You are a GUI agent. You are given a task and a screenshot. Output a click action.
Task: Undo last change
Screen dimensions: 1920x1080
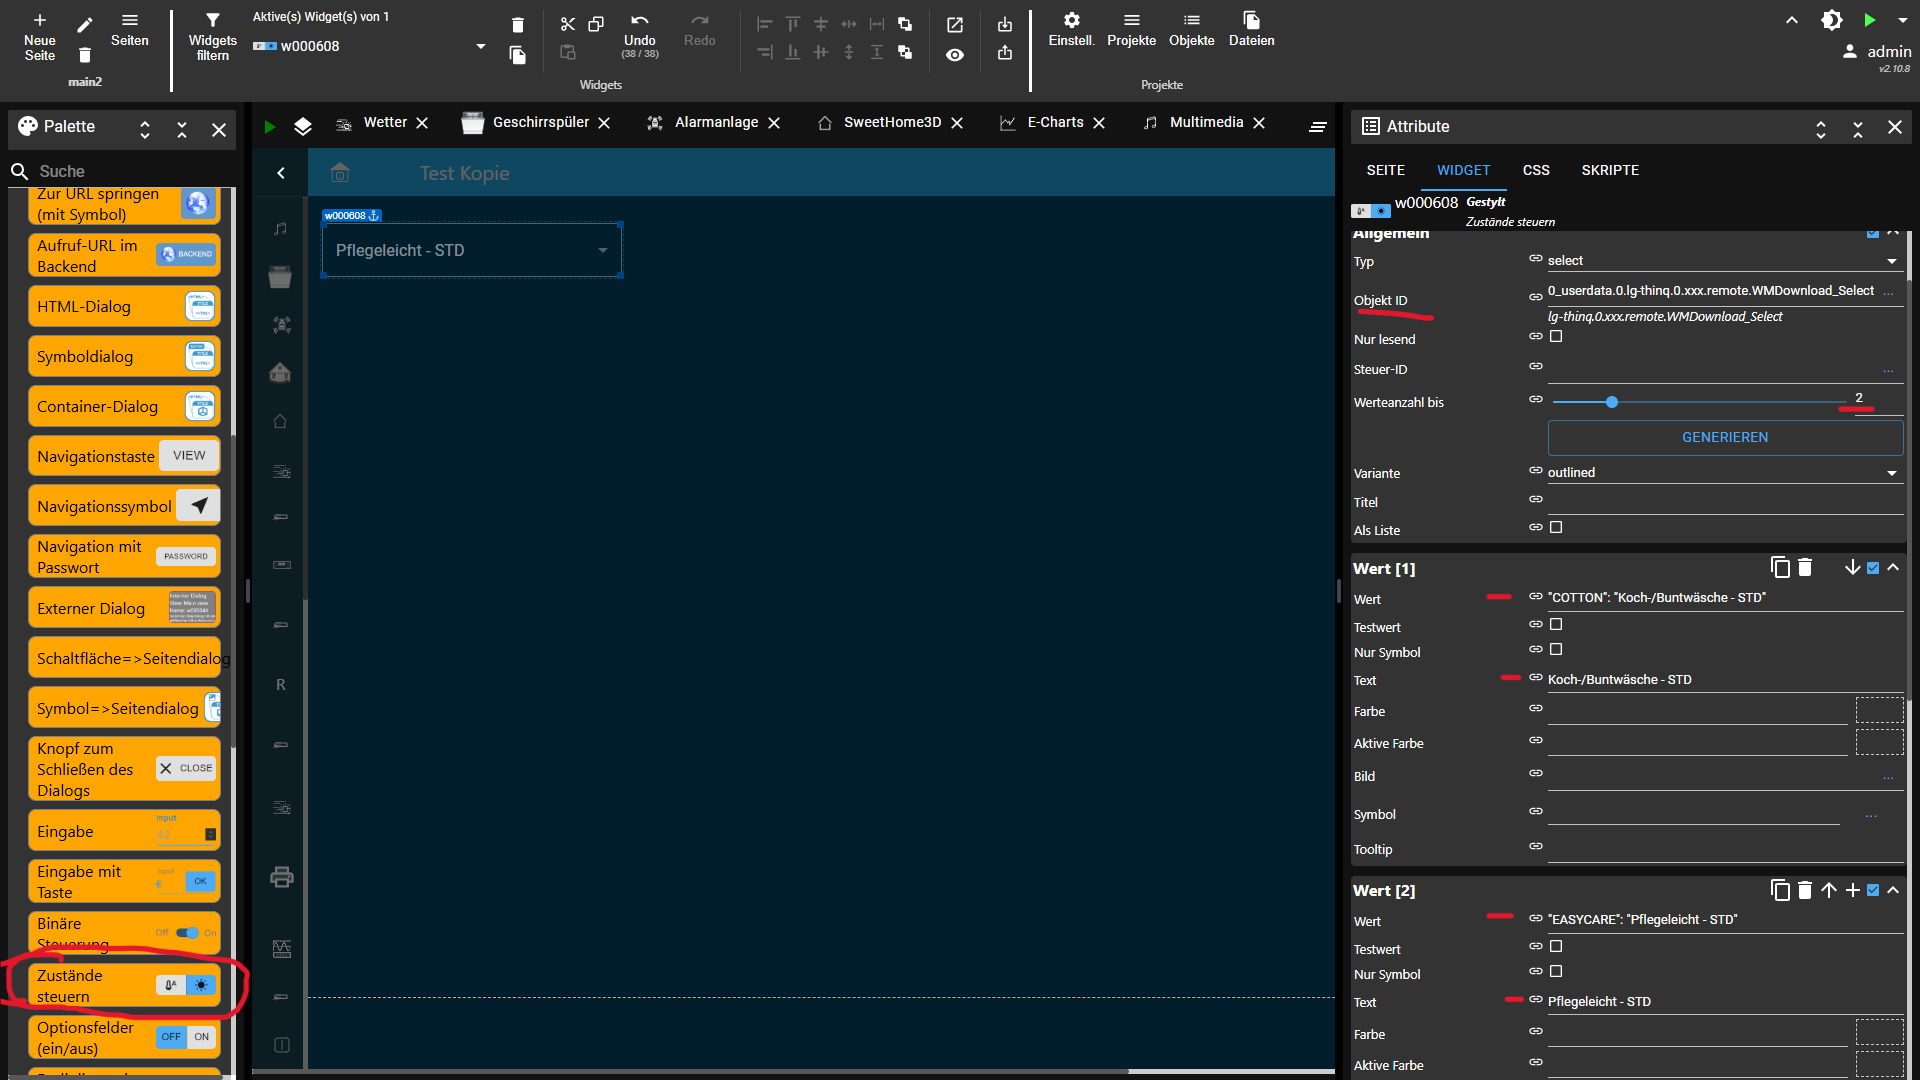(x=639, y=21)
